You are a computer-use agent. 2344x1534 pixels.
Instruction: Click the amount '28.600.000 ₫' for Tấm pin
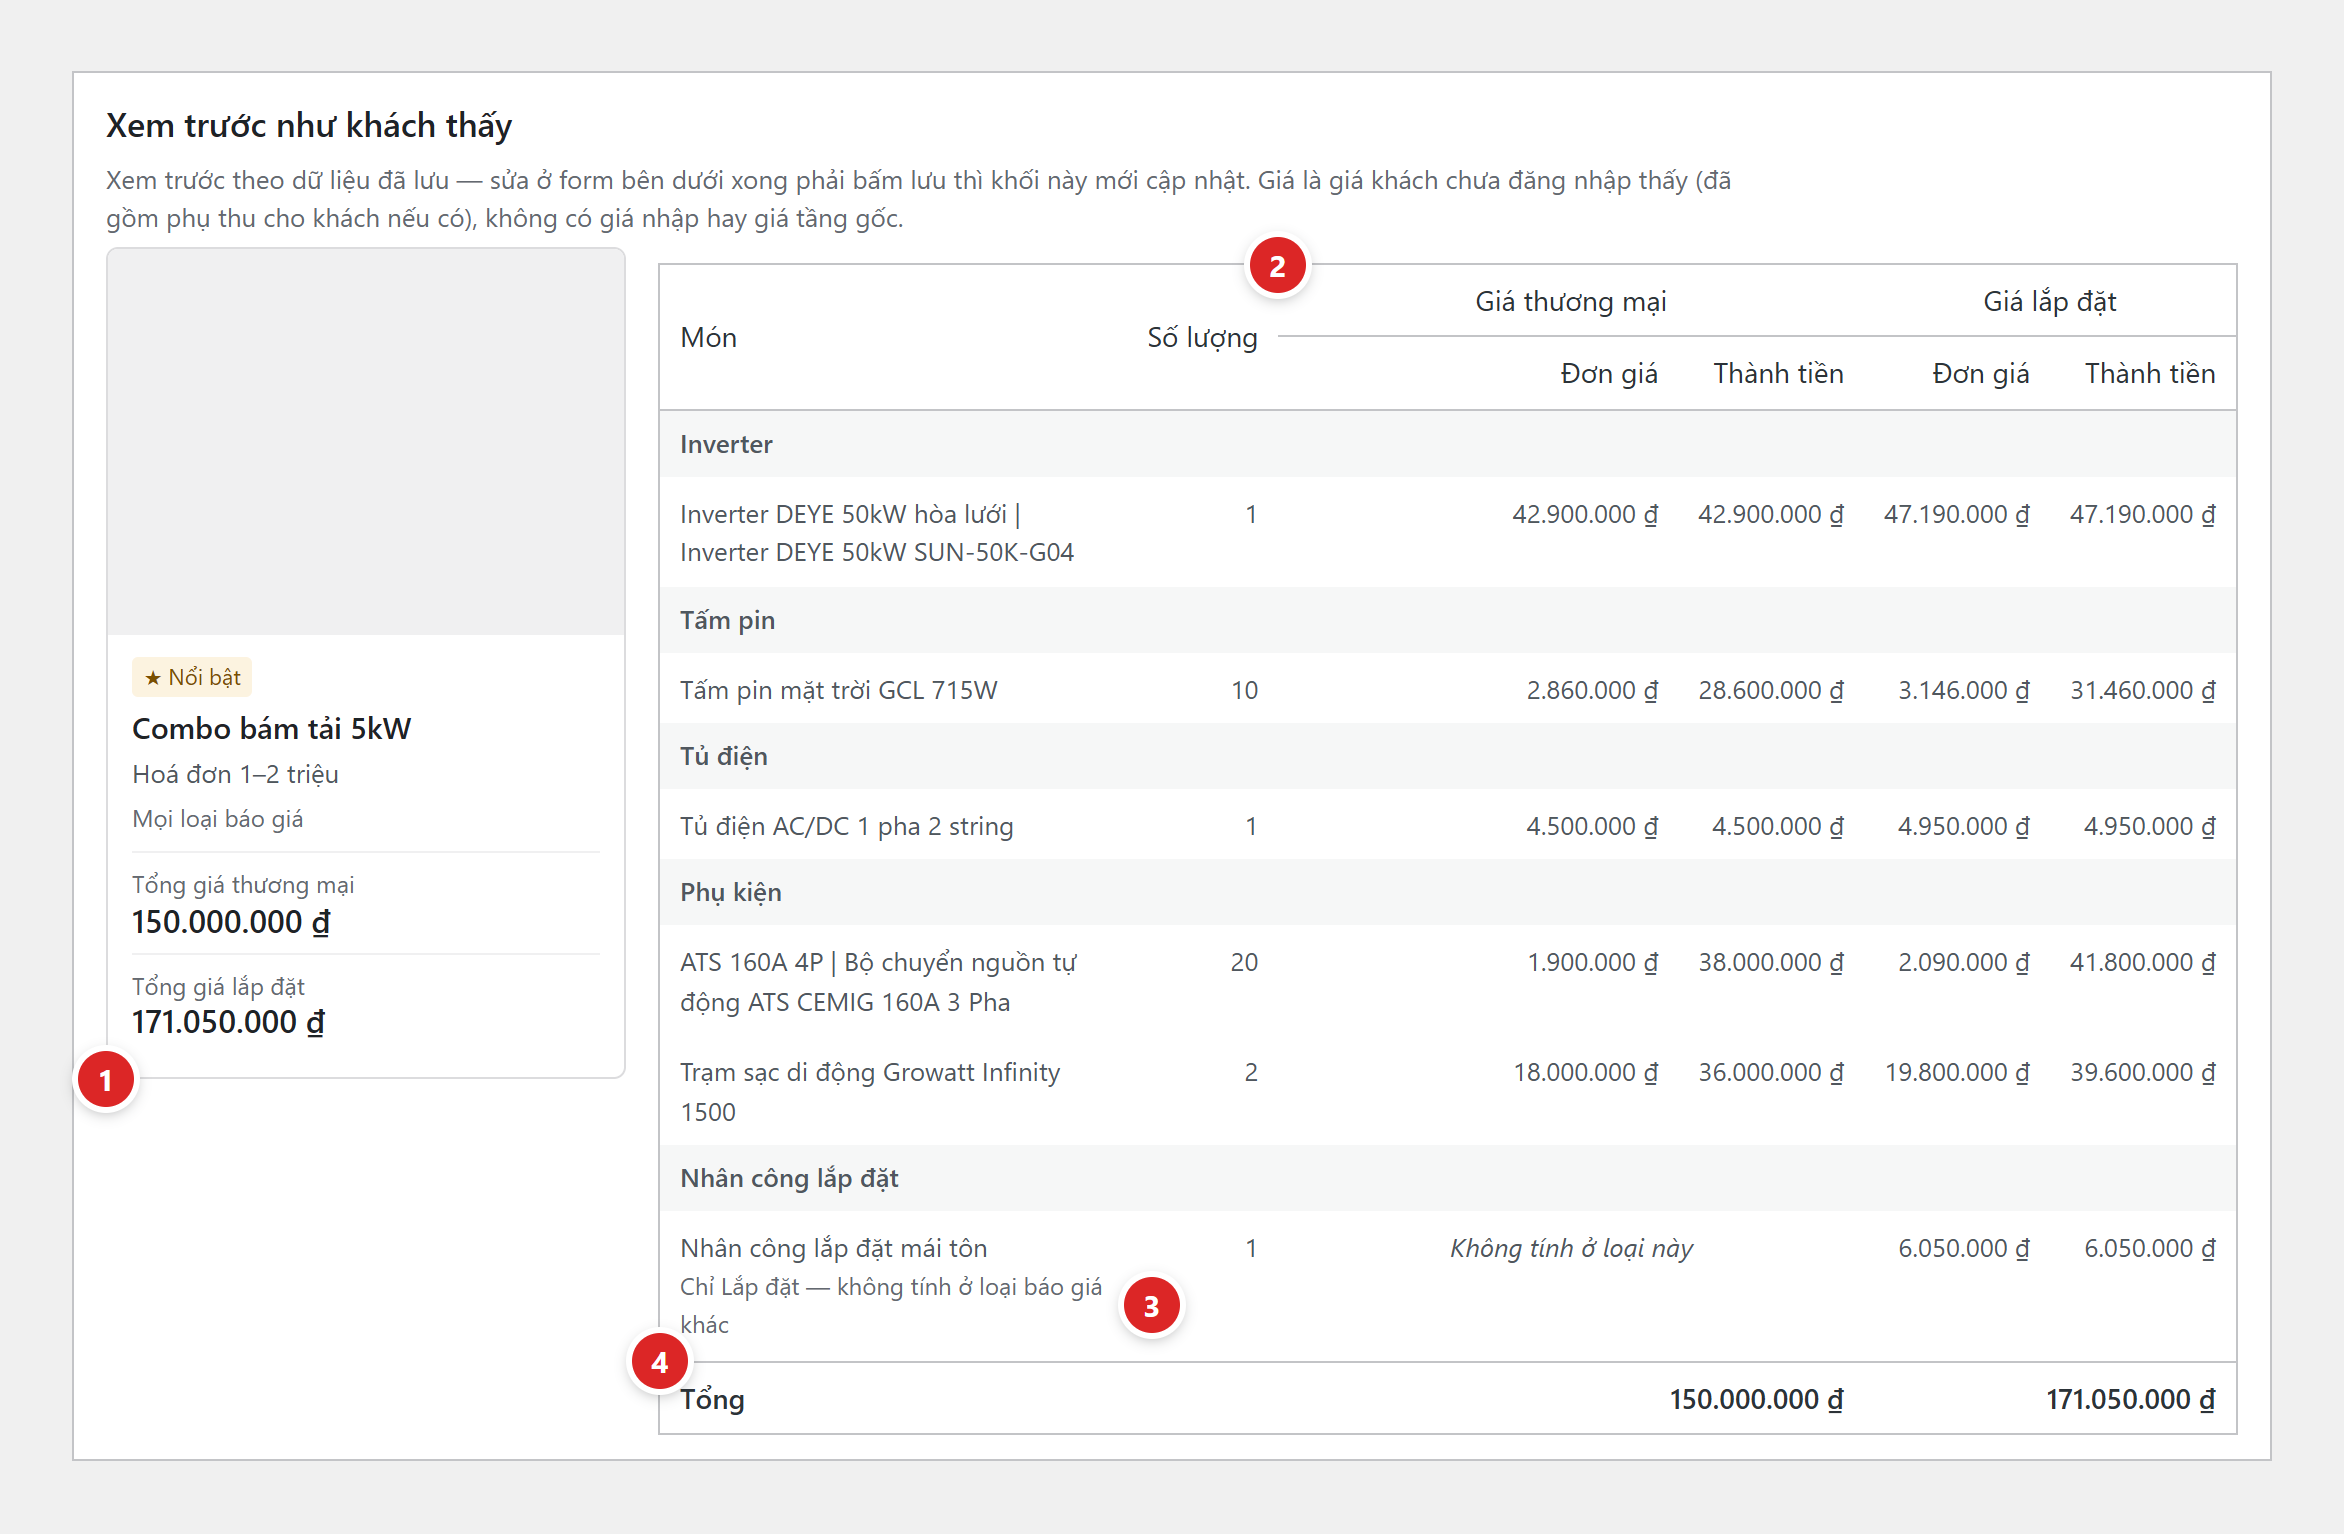(x=1771, y=690)
